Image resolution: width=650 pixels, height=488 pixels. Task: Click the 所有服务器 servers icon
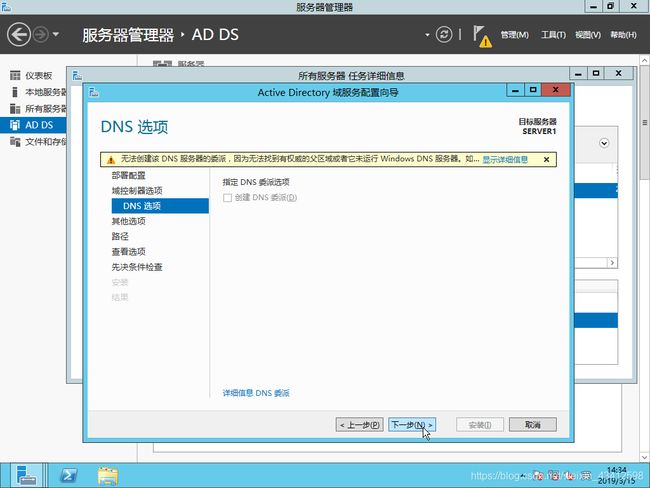[15, 109]
